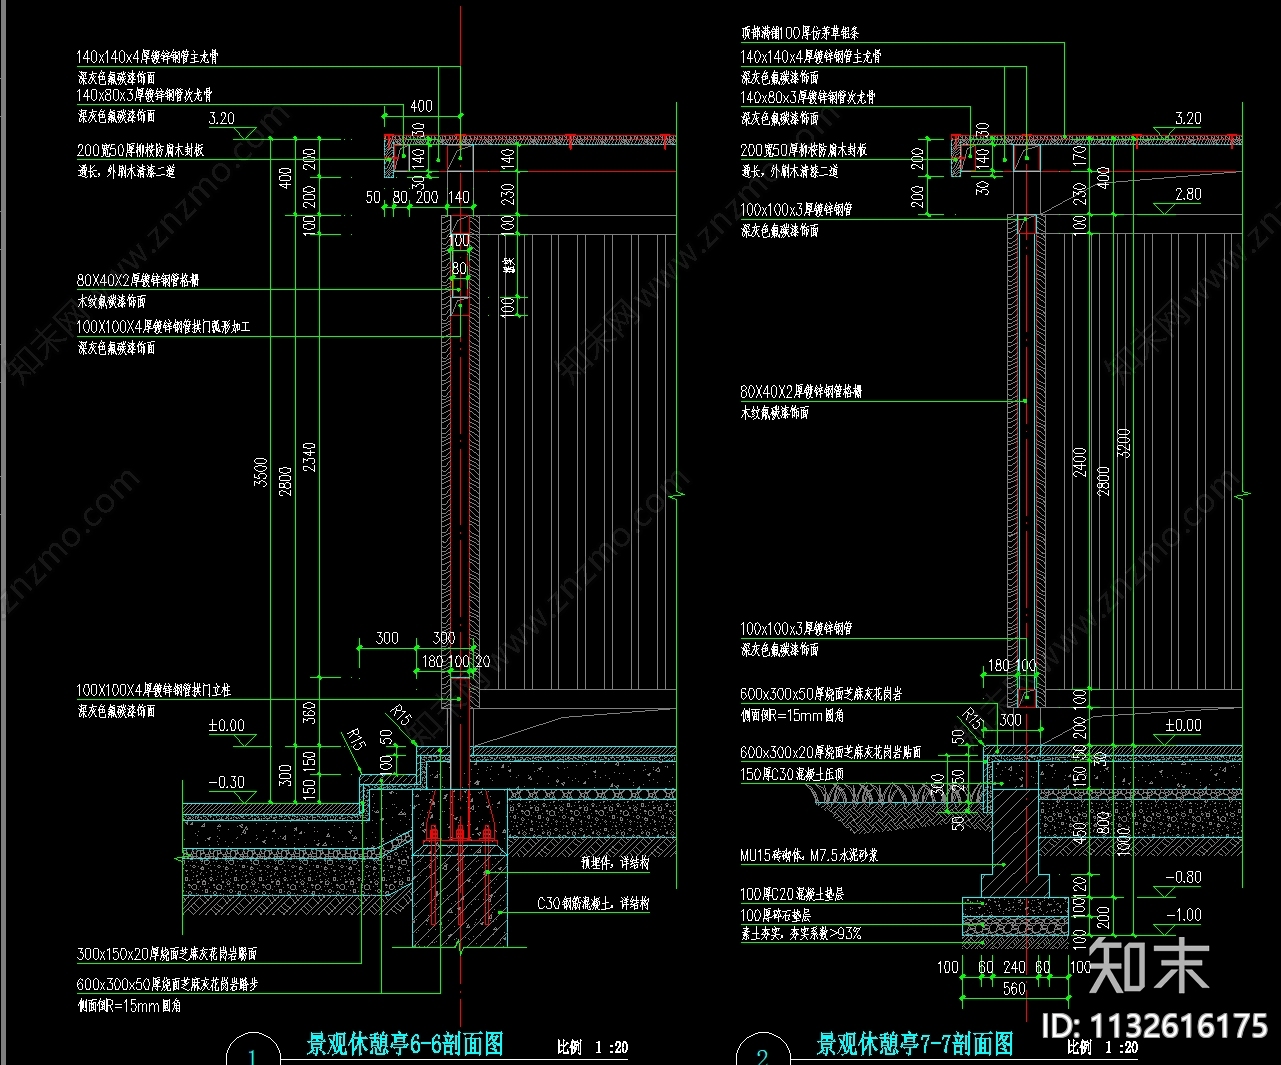Click the 360 vertical dimension text
The image size is (1281, 1065).
pos(310,712)
